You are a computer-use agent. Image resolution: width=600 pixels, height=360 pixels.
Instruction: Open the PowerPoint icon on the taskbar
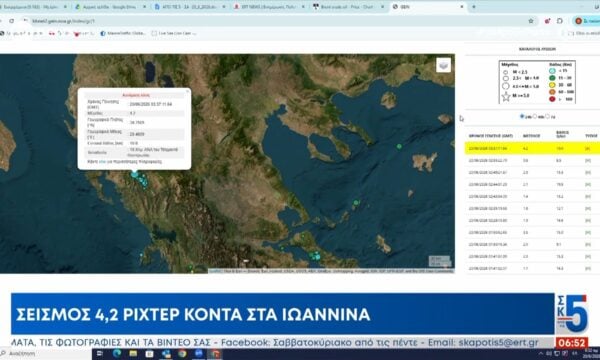[x=215, y=354]
